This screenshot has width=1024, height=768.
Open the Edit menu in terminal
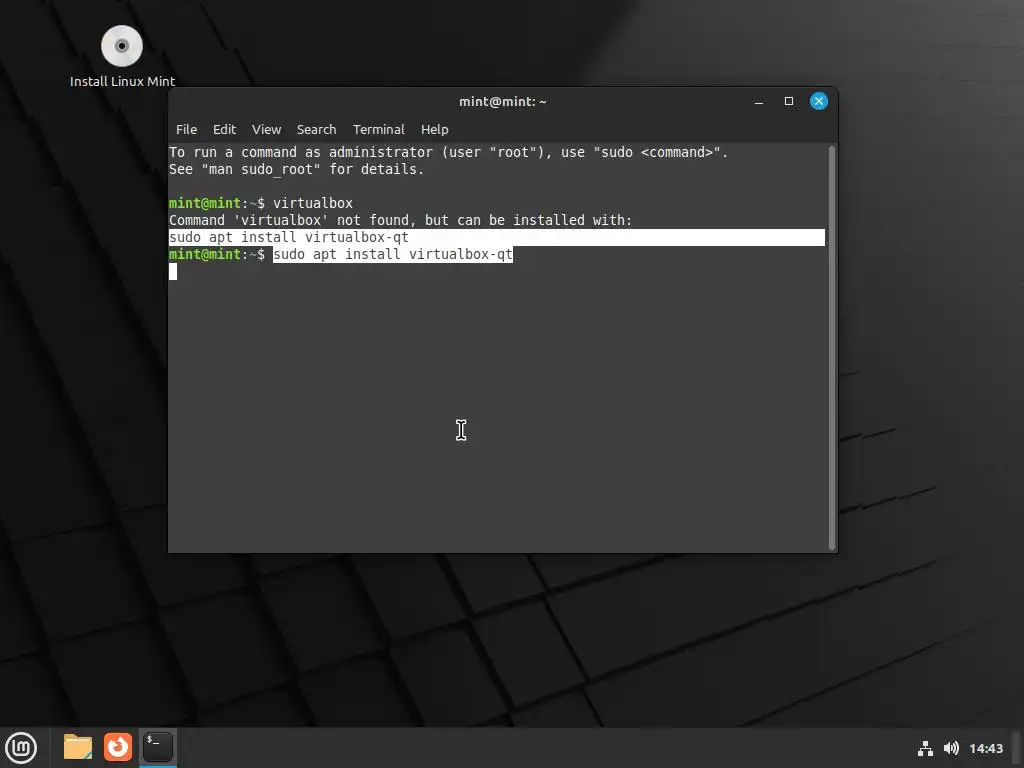pos(224,129)
